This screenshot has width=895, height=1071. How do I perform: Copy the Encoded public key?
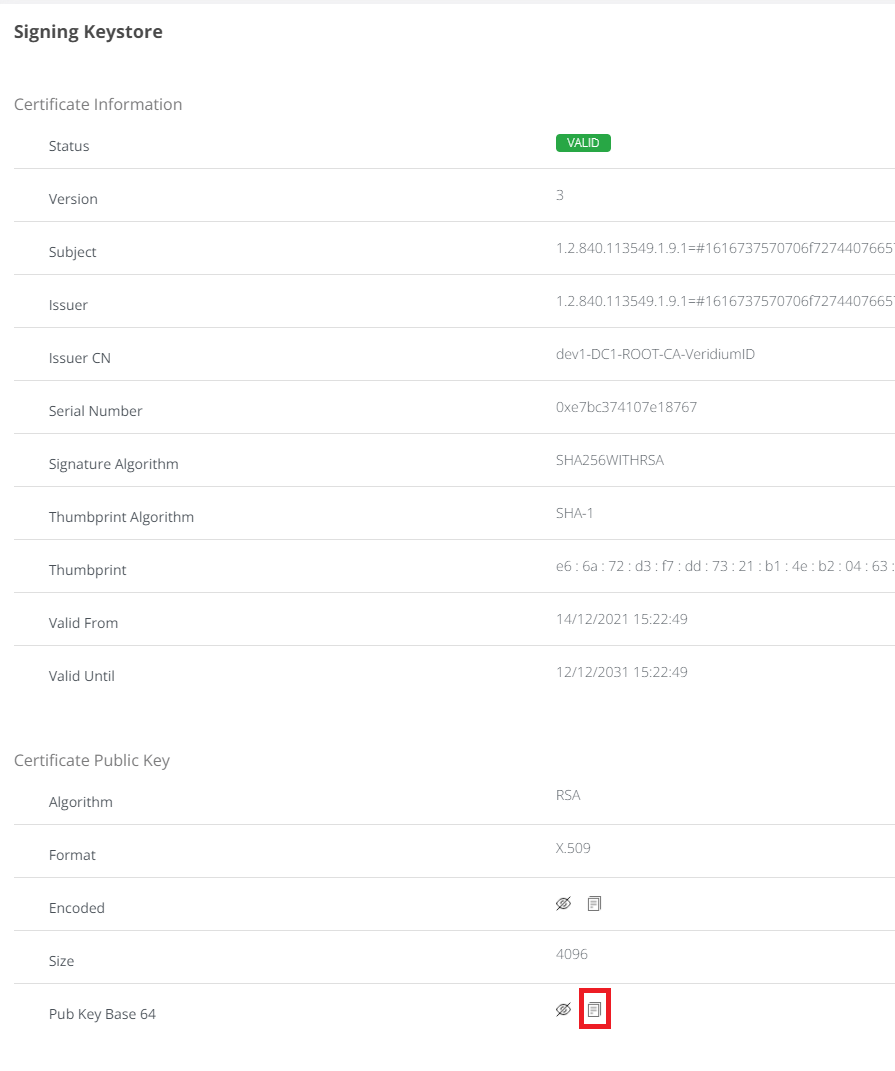pos(594,904)
